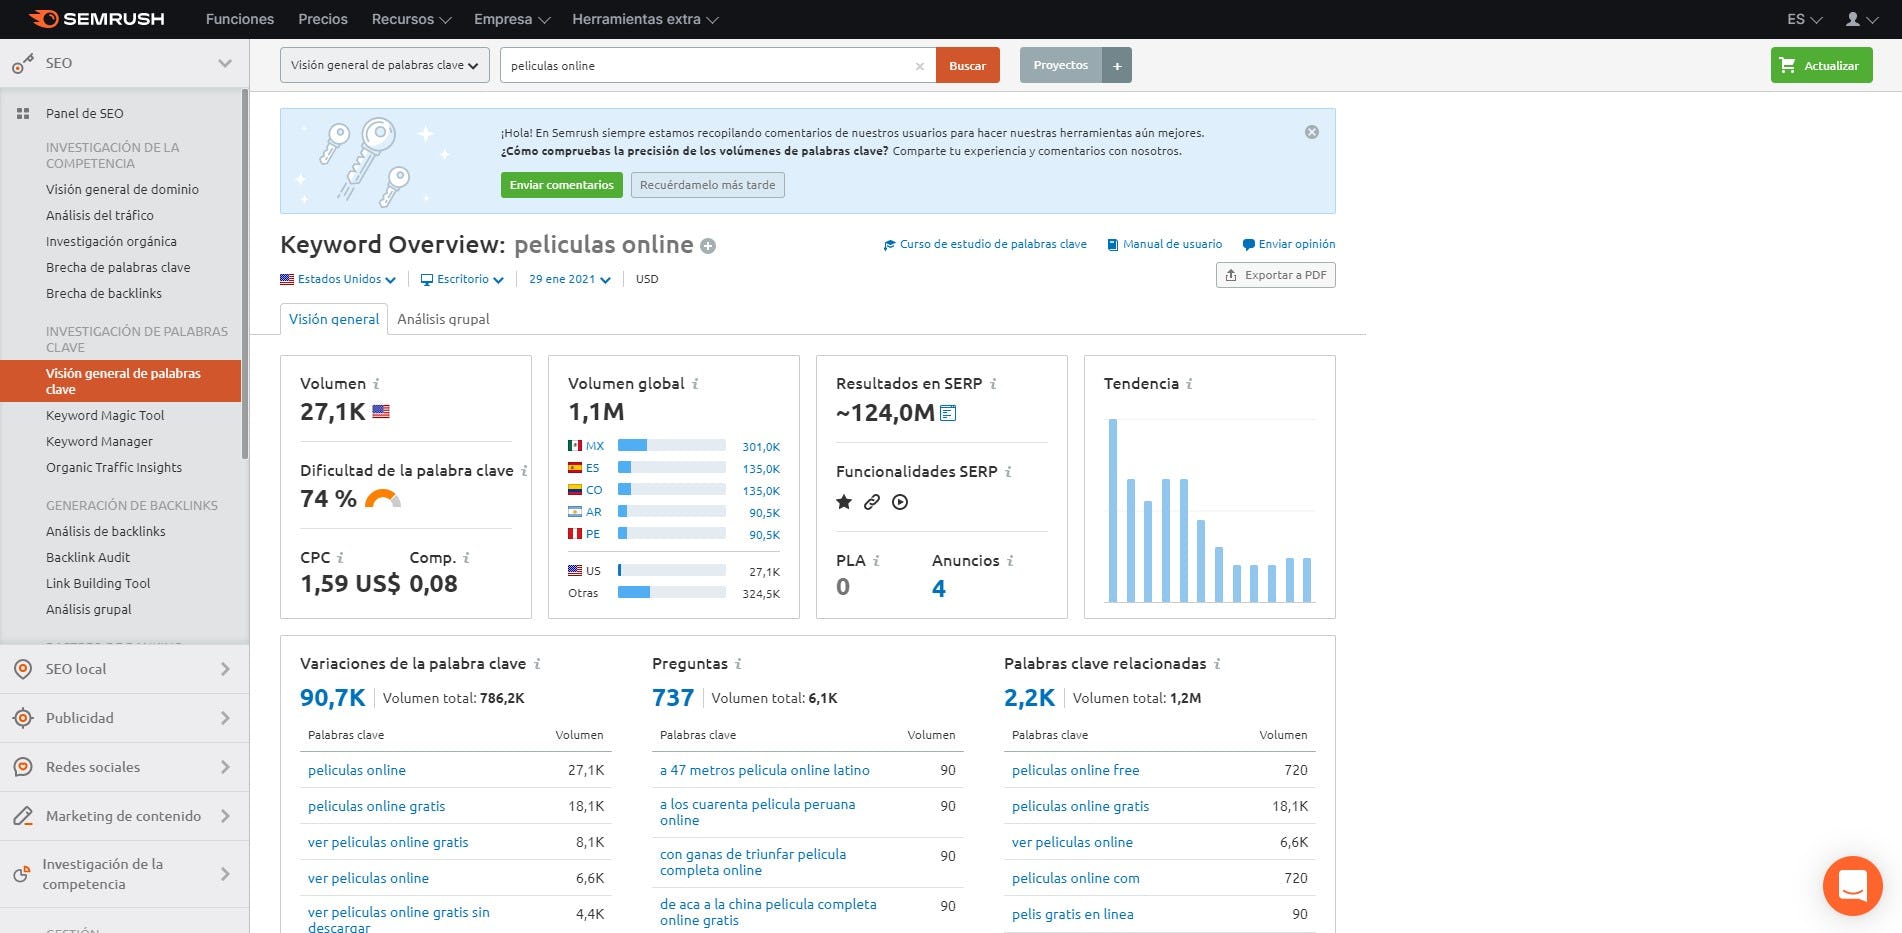Select the video SERP feature icon
1902x933 pixels.
click(899, 502)
